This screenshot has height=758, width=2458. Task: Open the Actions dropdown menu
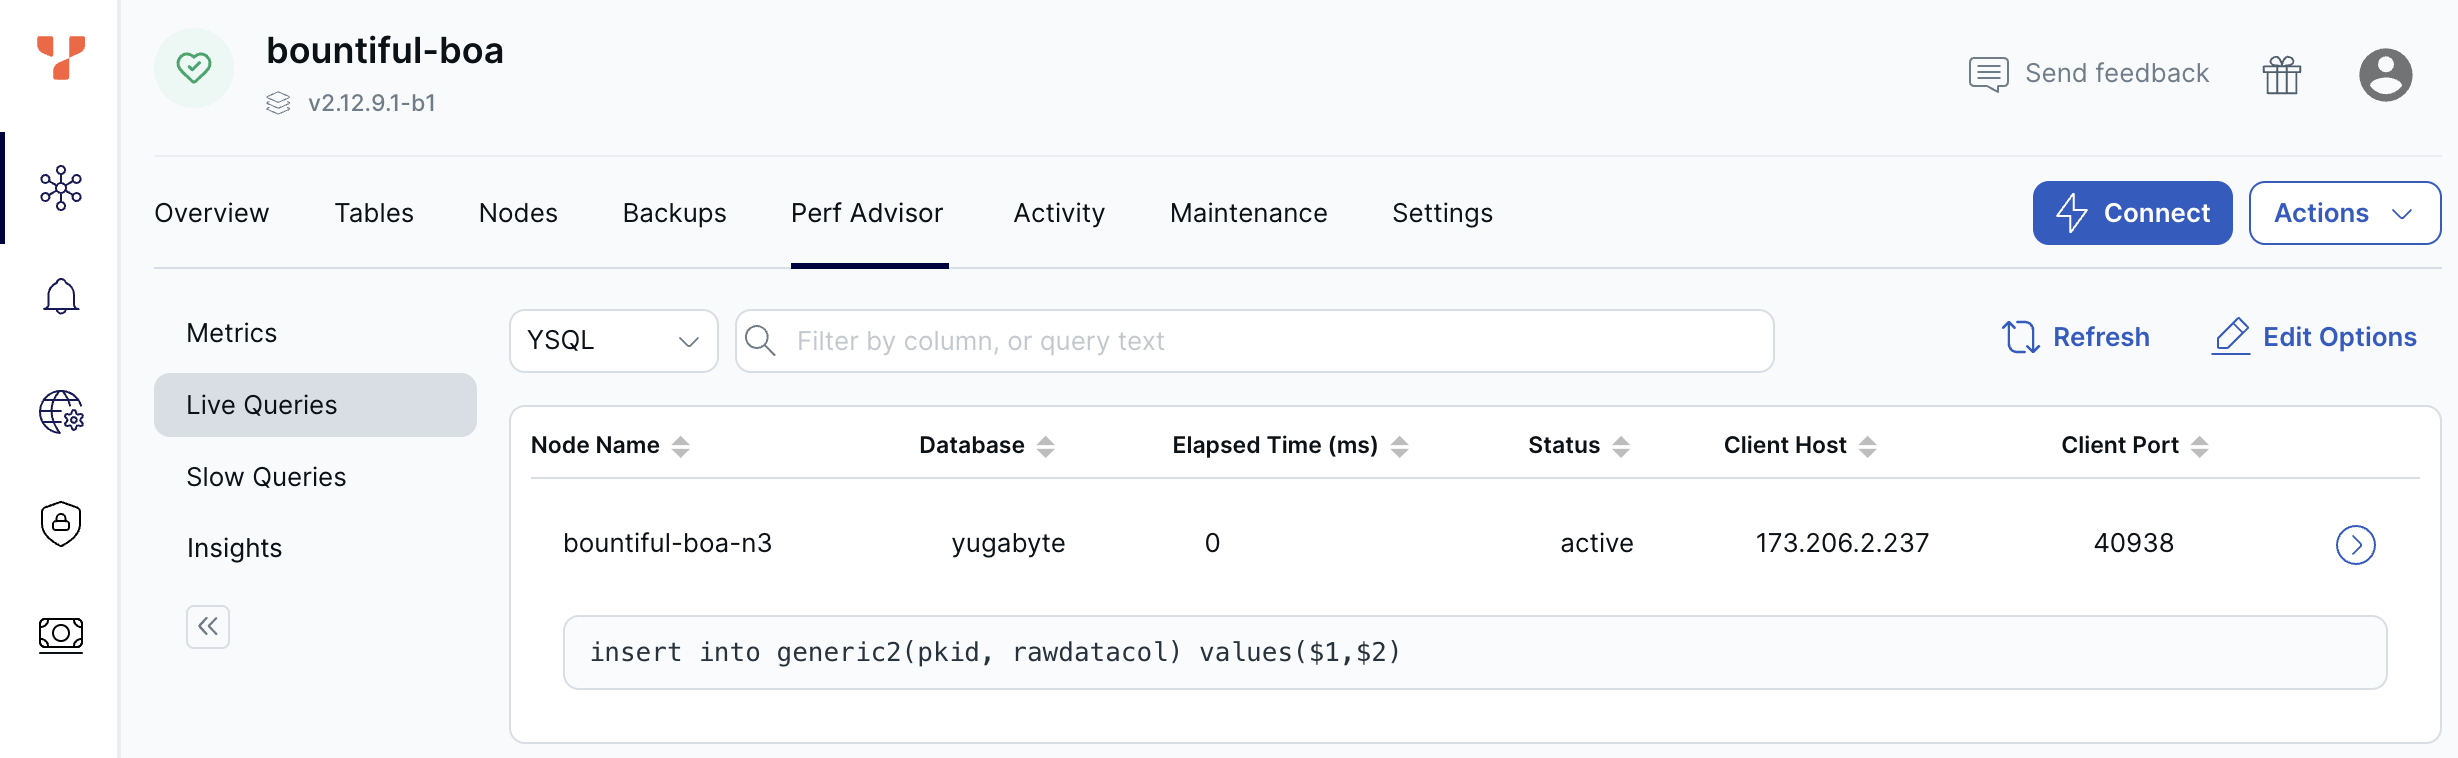(x=2344, y=213)
